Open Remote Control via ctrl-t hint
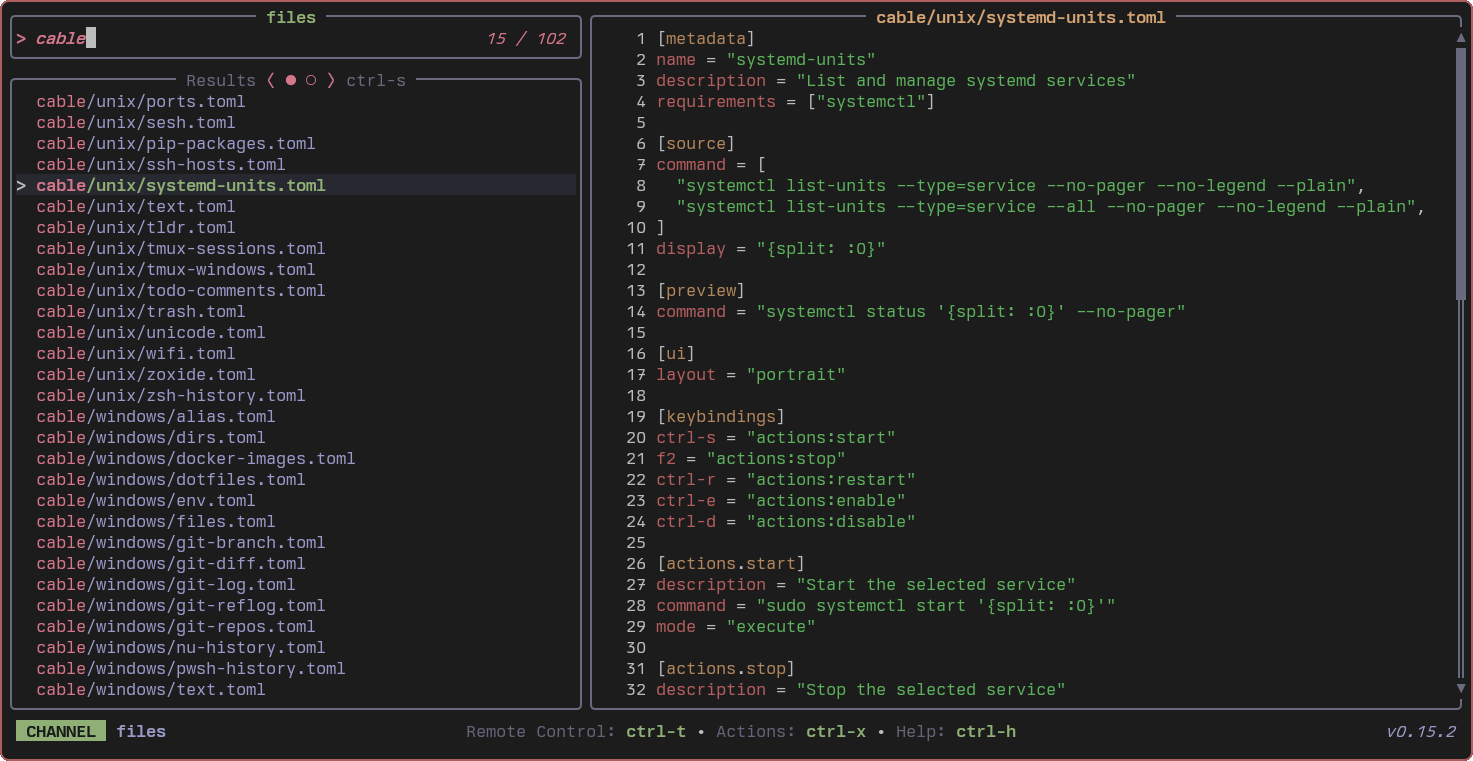 (656, 731)
